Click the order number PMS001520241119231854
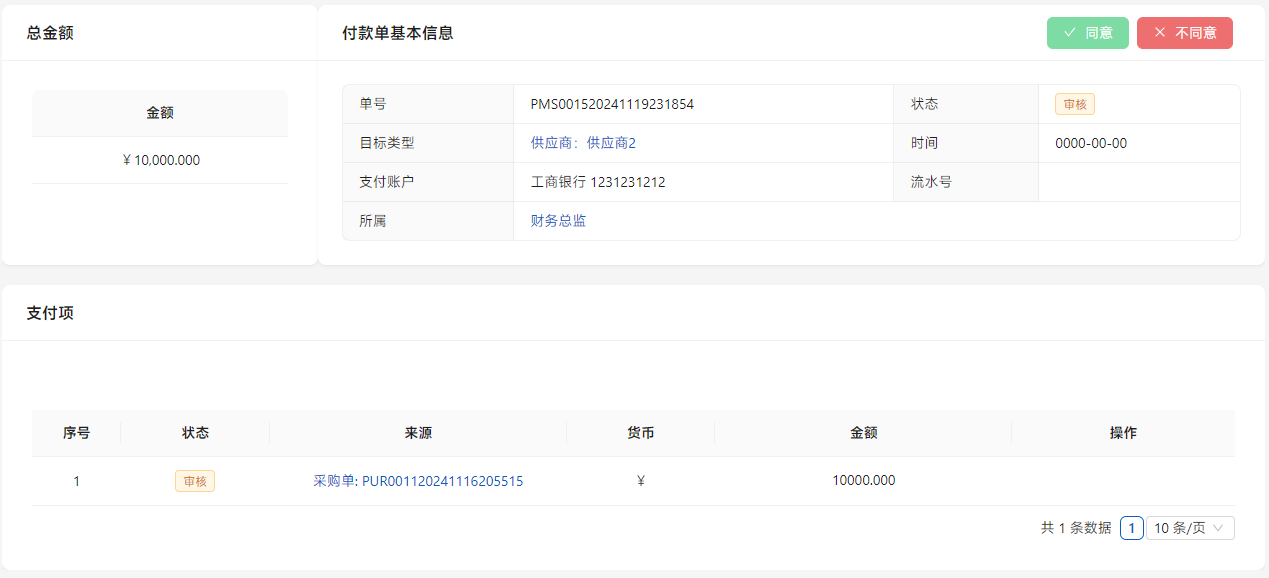 coord(612,104)
